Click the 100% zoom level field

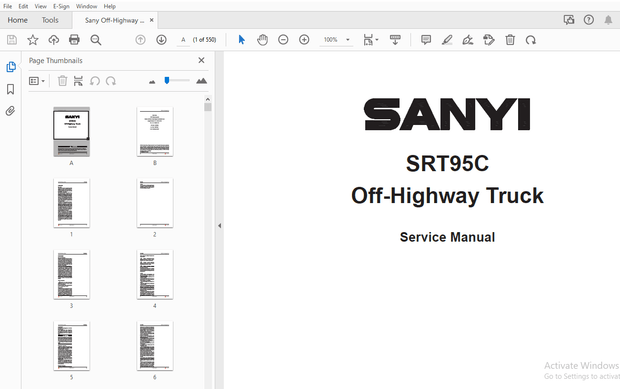click(x=331, y=40)
